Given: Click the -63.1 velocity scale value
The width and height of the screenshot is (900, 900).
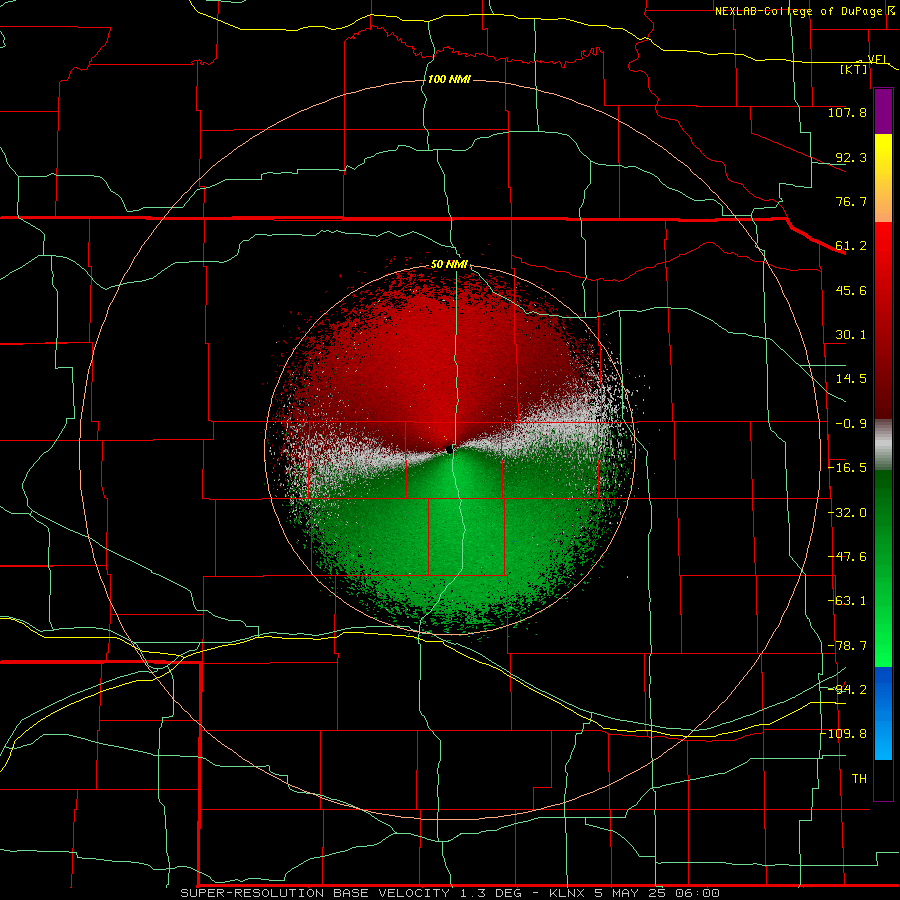Looking at the screenshot, I should pyautogui.click(x=847, y=601).
